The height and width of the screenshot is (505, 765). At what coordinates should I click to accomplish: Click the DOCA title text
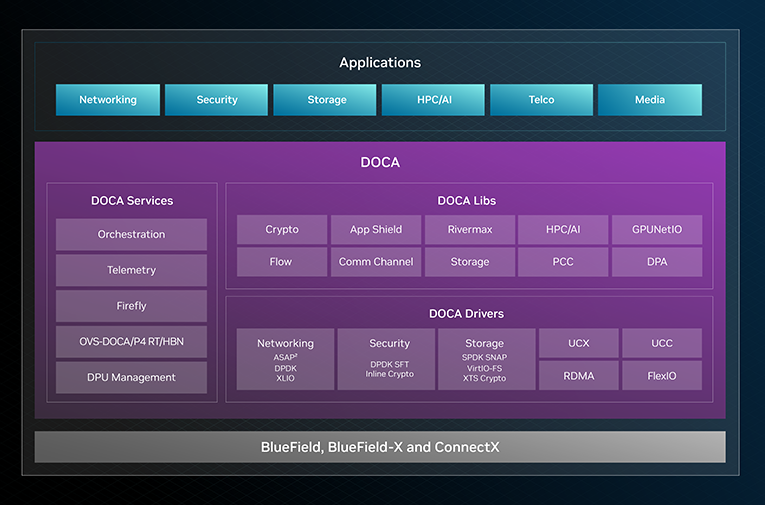pyautogui.click(x=380, y=162)
